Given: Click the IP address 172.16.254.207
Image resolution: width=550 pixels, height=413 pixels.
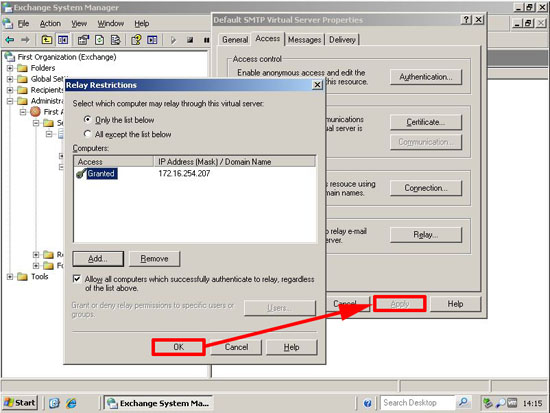Looking at the screenshot, I should pyautogui.click(x=184, y=173).
